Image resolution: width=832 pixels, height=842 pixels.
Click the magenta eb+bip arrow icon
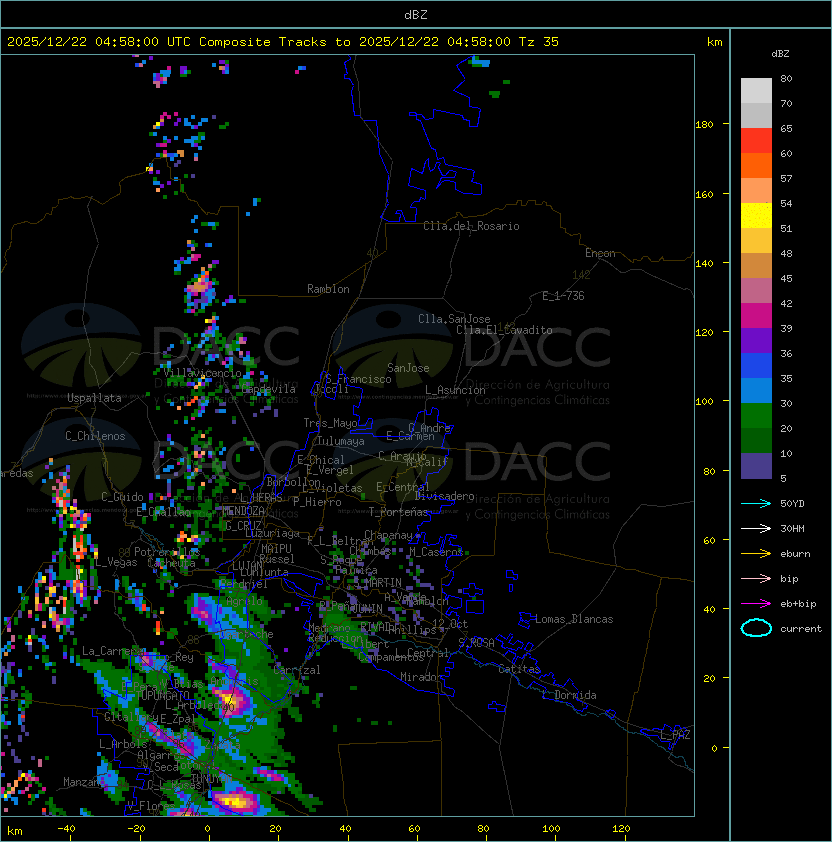756,604
